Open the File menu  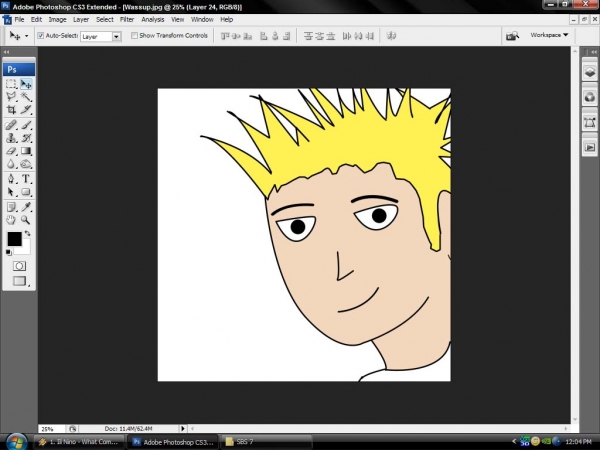(19, 20)
